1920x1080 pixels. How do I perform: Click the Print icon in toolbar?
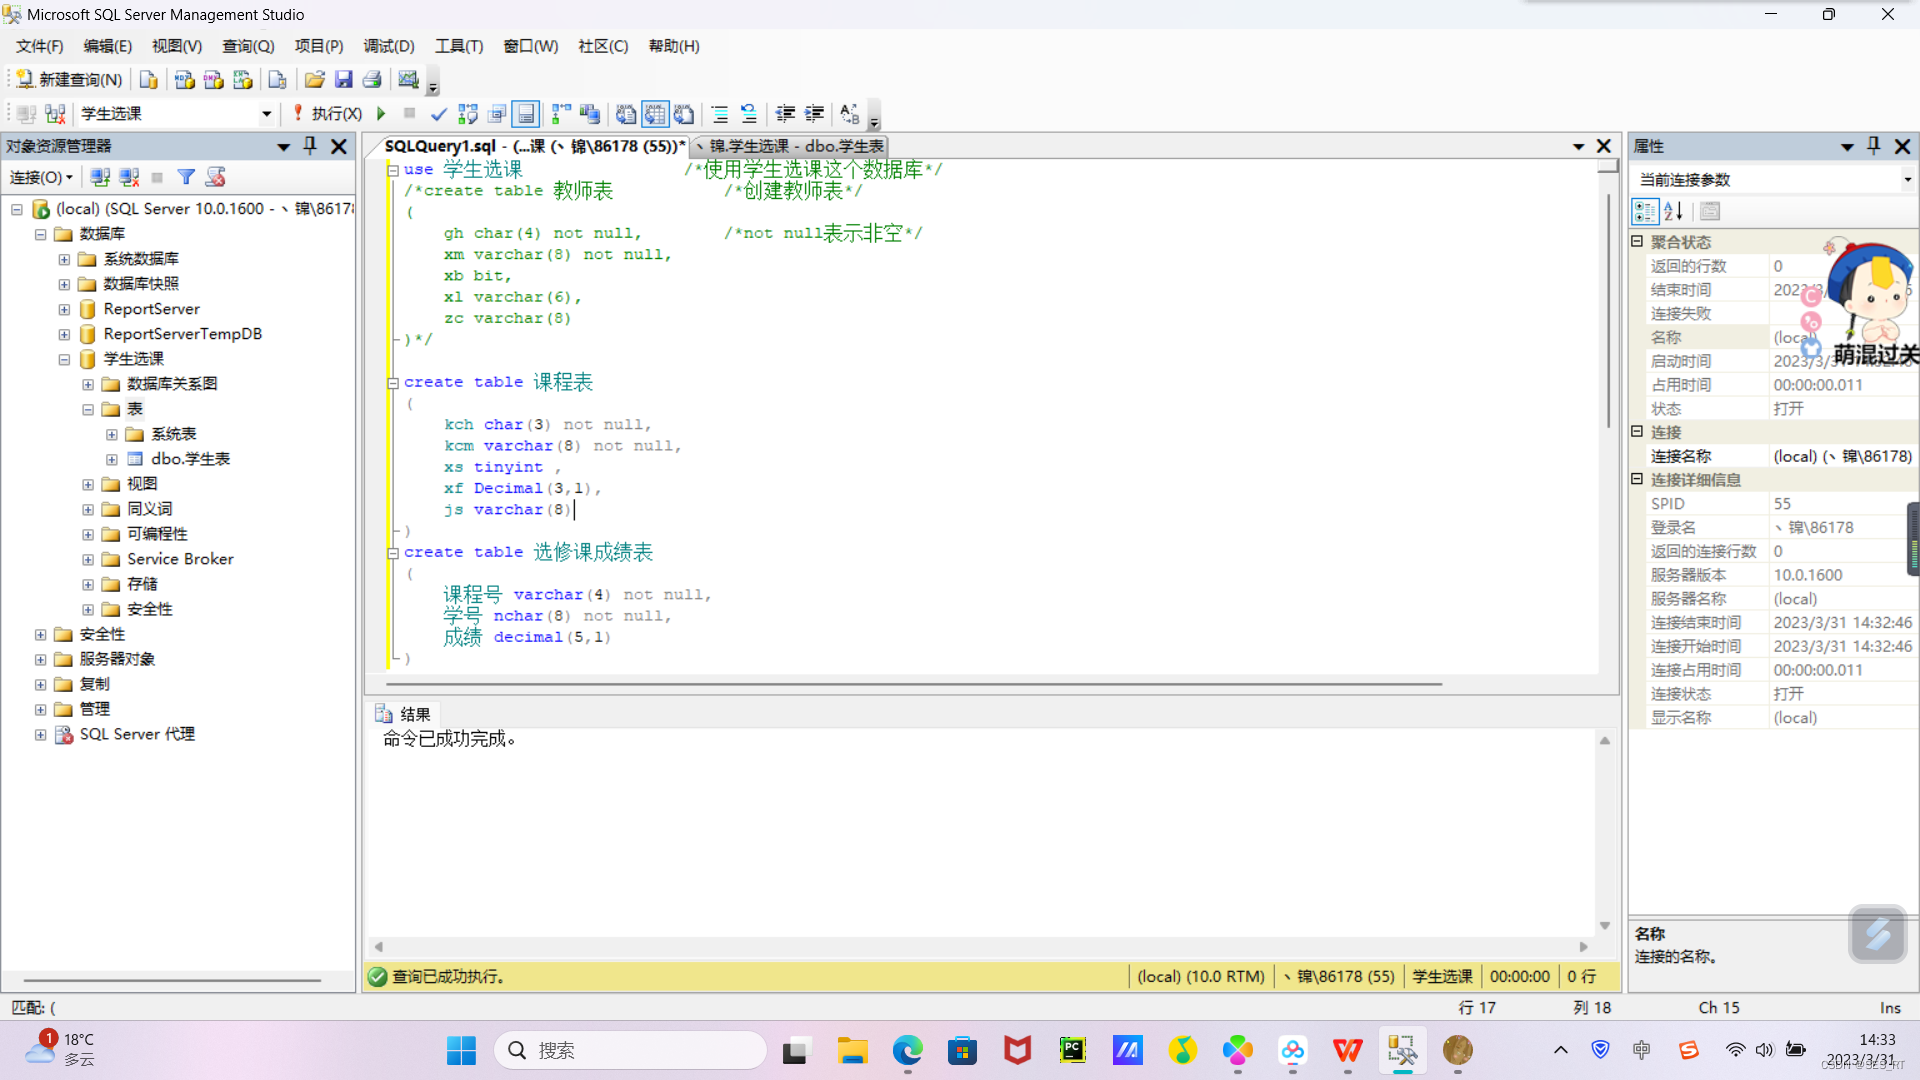372,80
